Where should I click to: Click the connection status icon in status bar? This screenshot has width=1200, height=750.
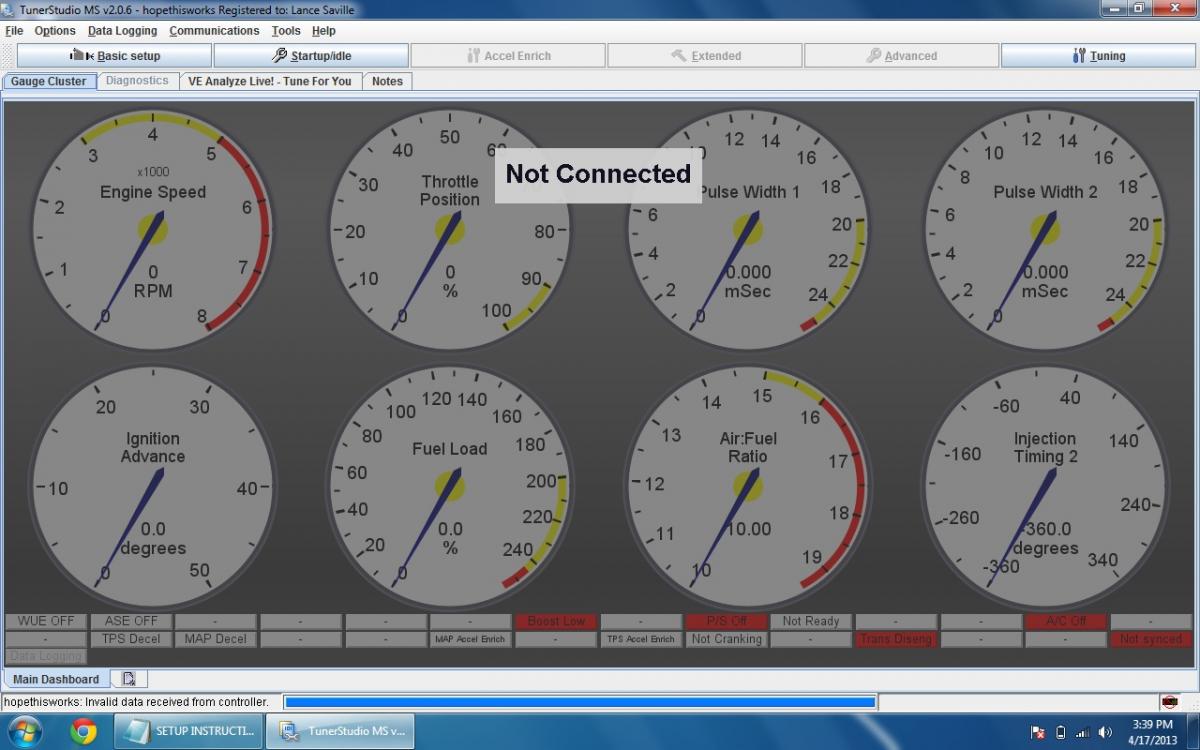point(1169,702)
